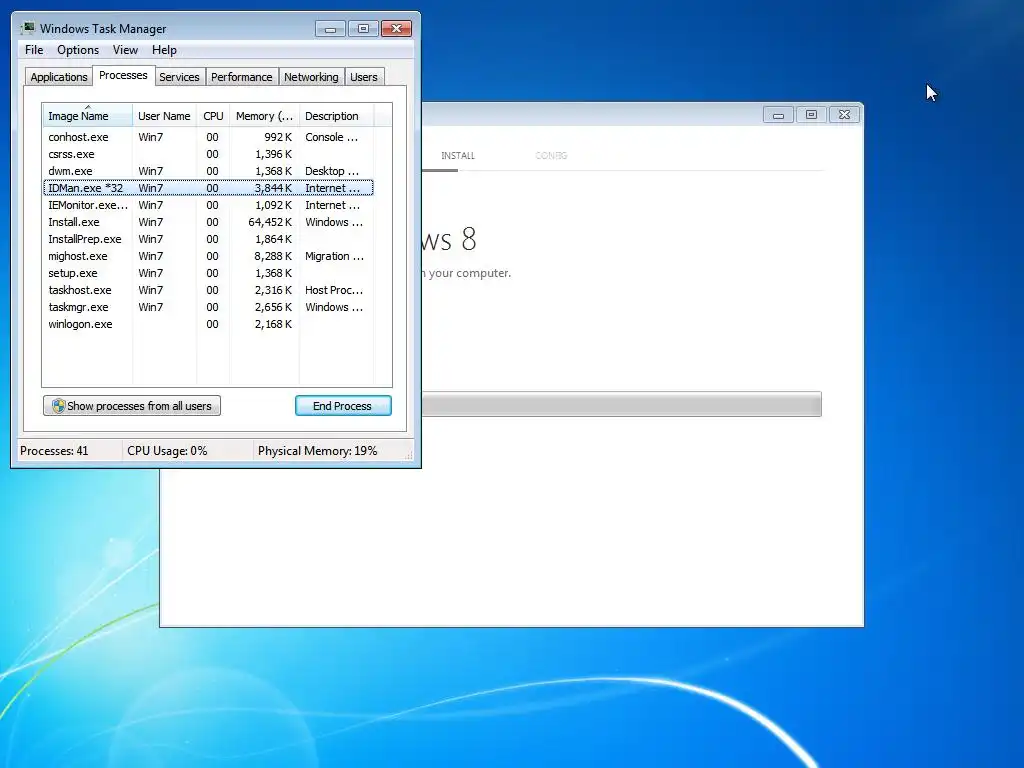Select the Install.exe process
Viewport: 1024px width, 768px height.
click(x=208, y=222)
